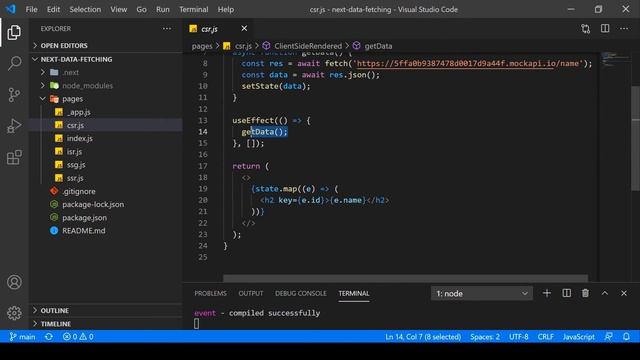Open _app.js in the file tree

[106, 112]
